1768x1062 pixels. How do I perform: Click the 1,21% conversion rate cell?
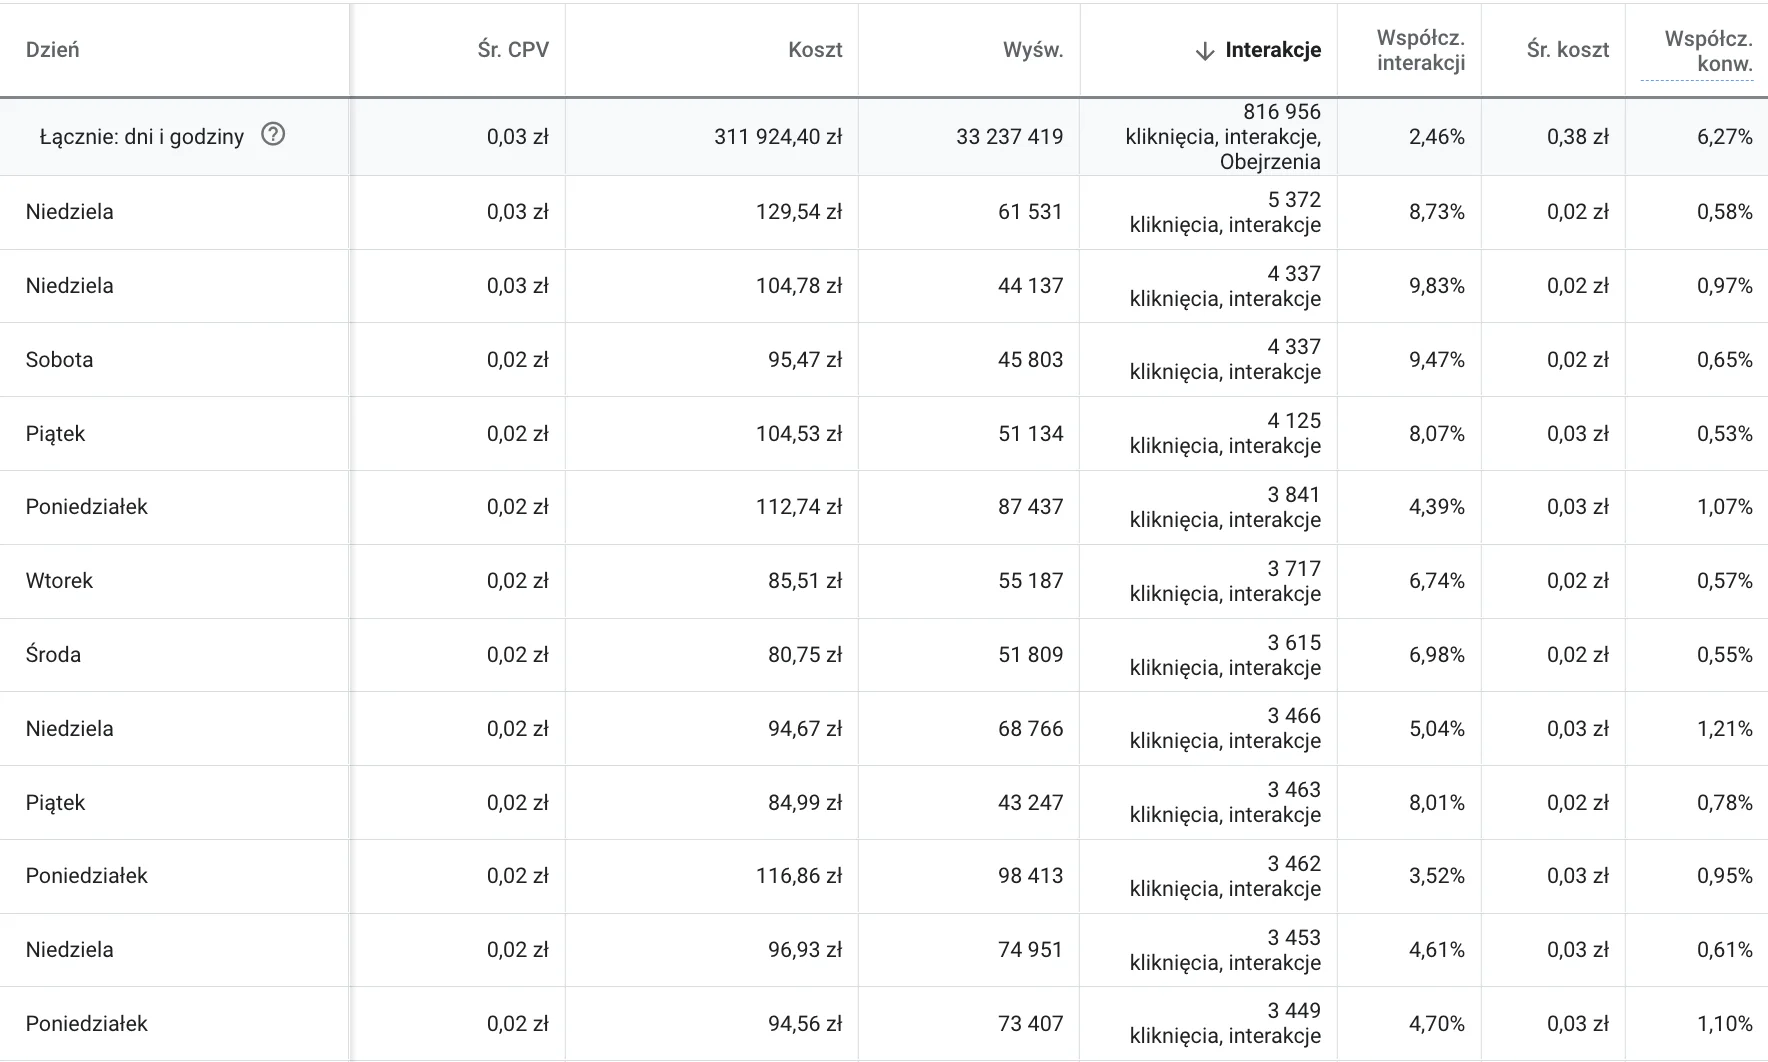pyautogui.click(x=1724, y=729)
